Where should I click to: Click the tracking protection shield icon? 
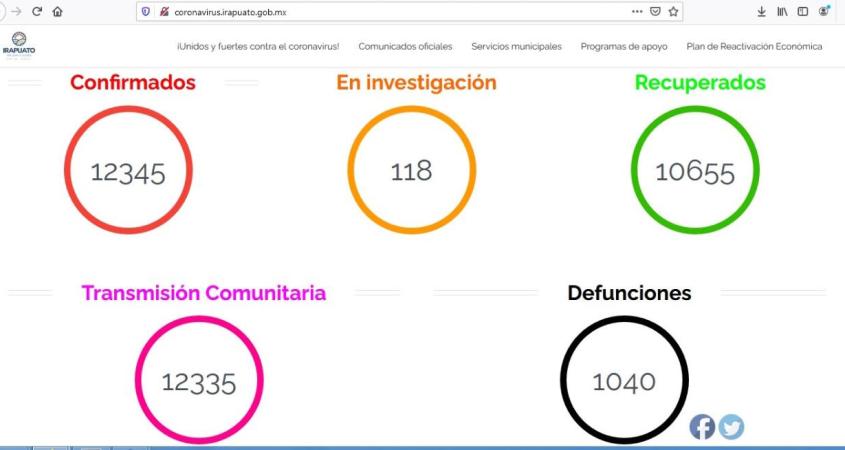(x=146, y=11)
